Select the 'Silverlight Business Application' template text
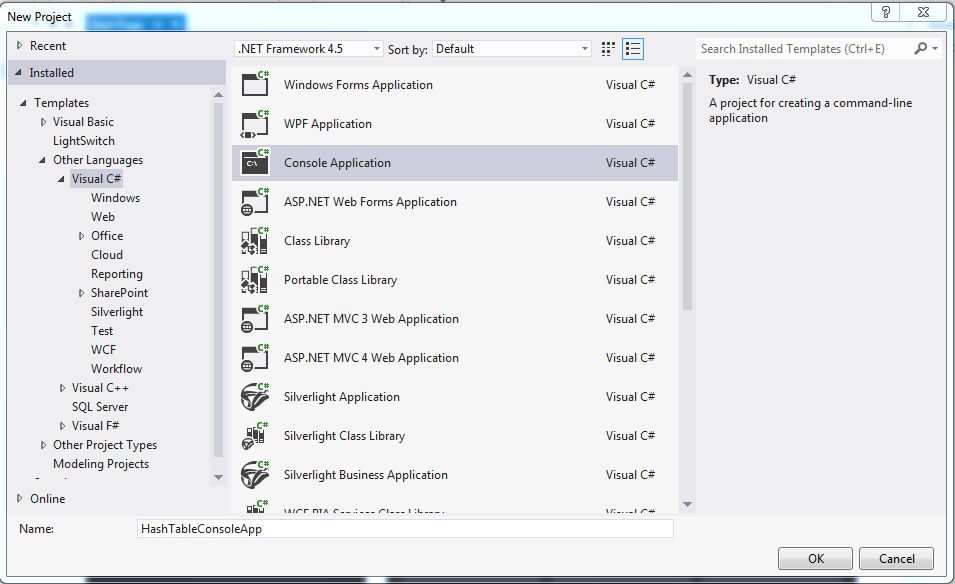Image resolution: width=955 pixels, height=584 pixels. 365,474
